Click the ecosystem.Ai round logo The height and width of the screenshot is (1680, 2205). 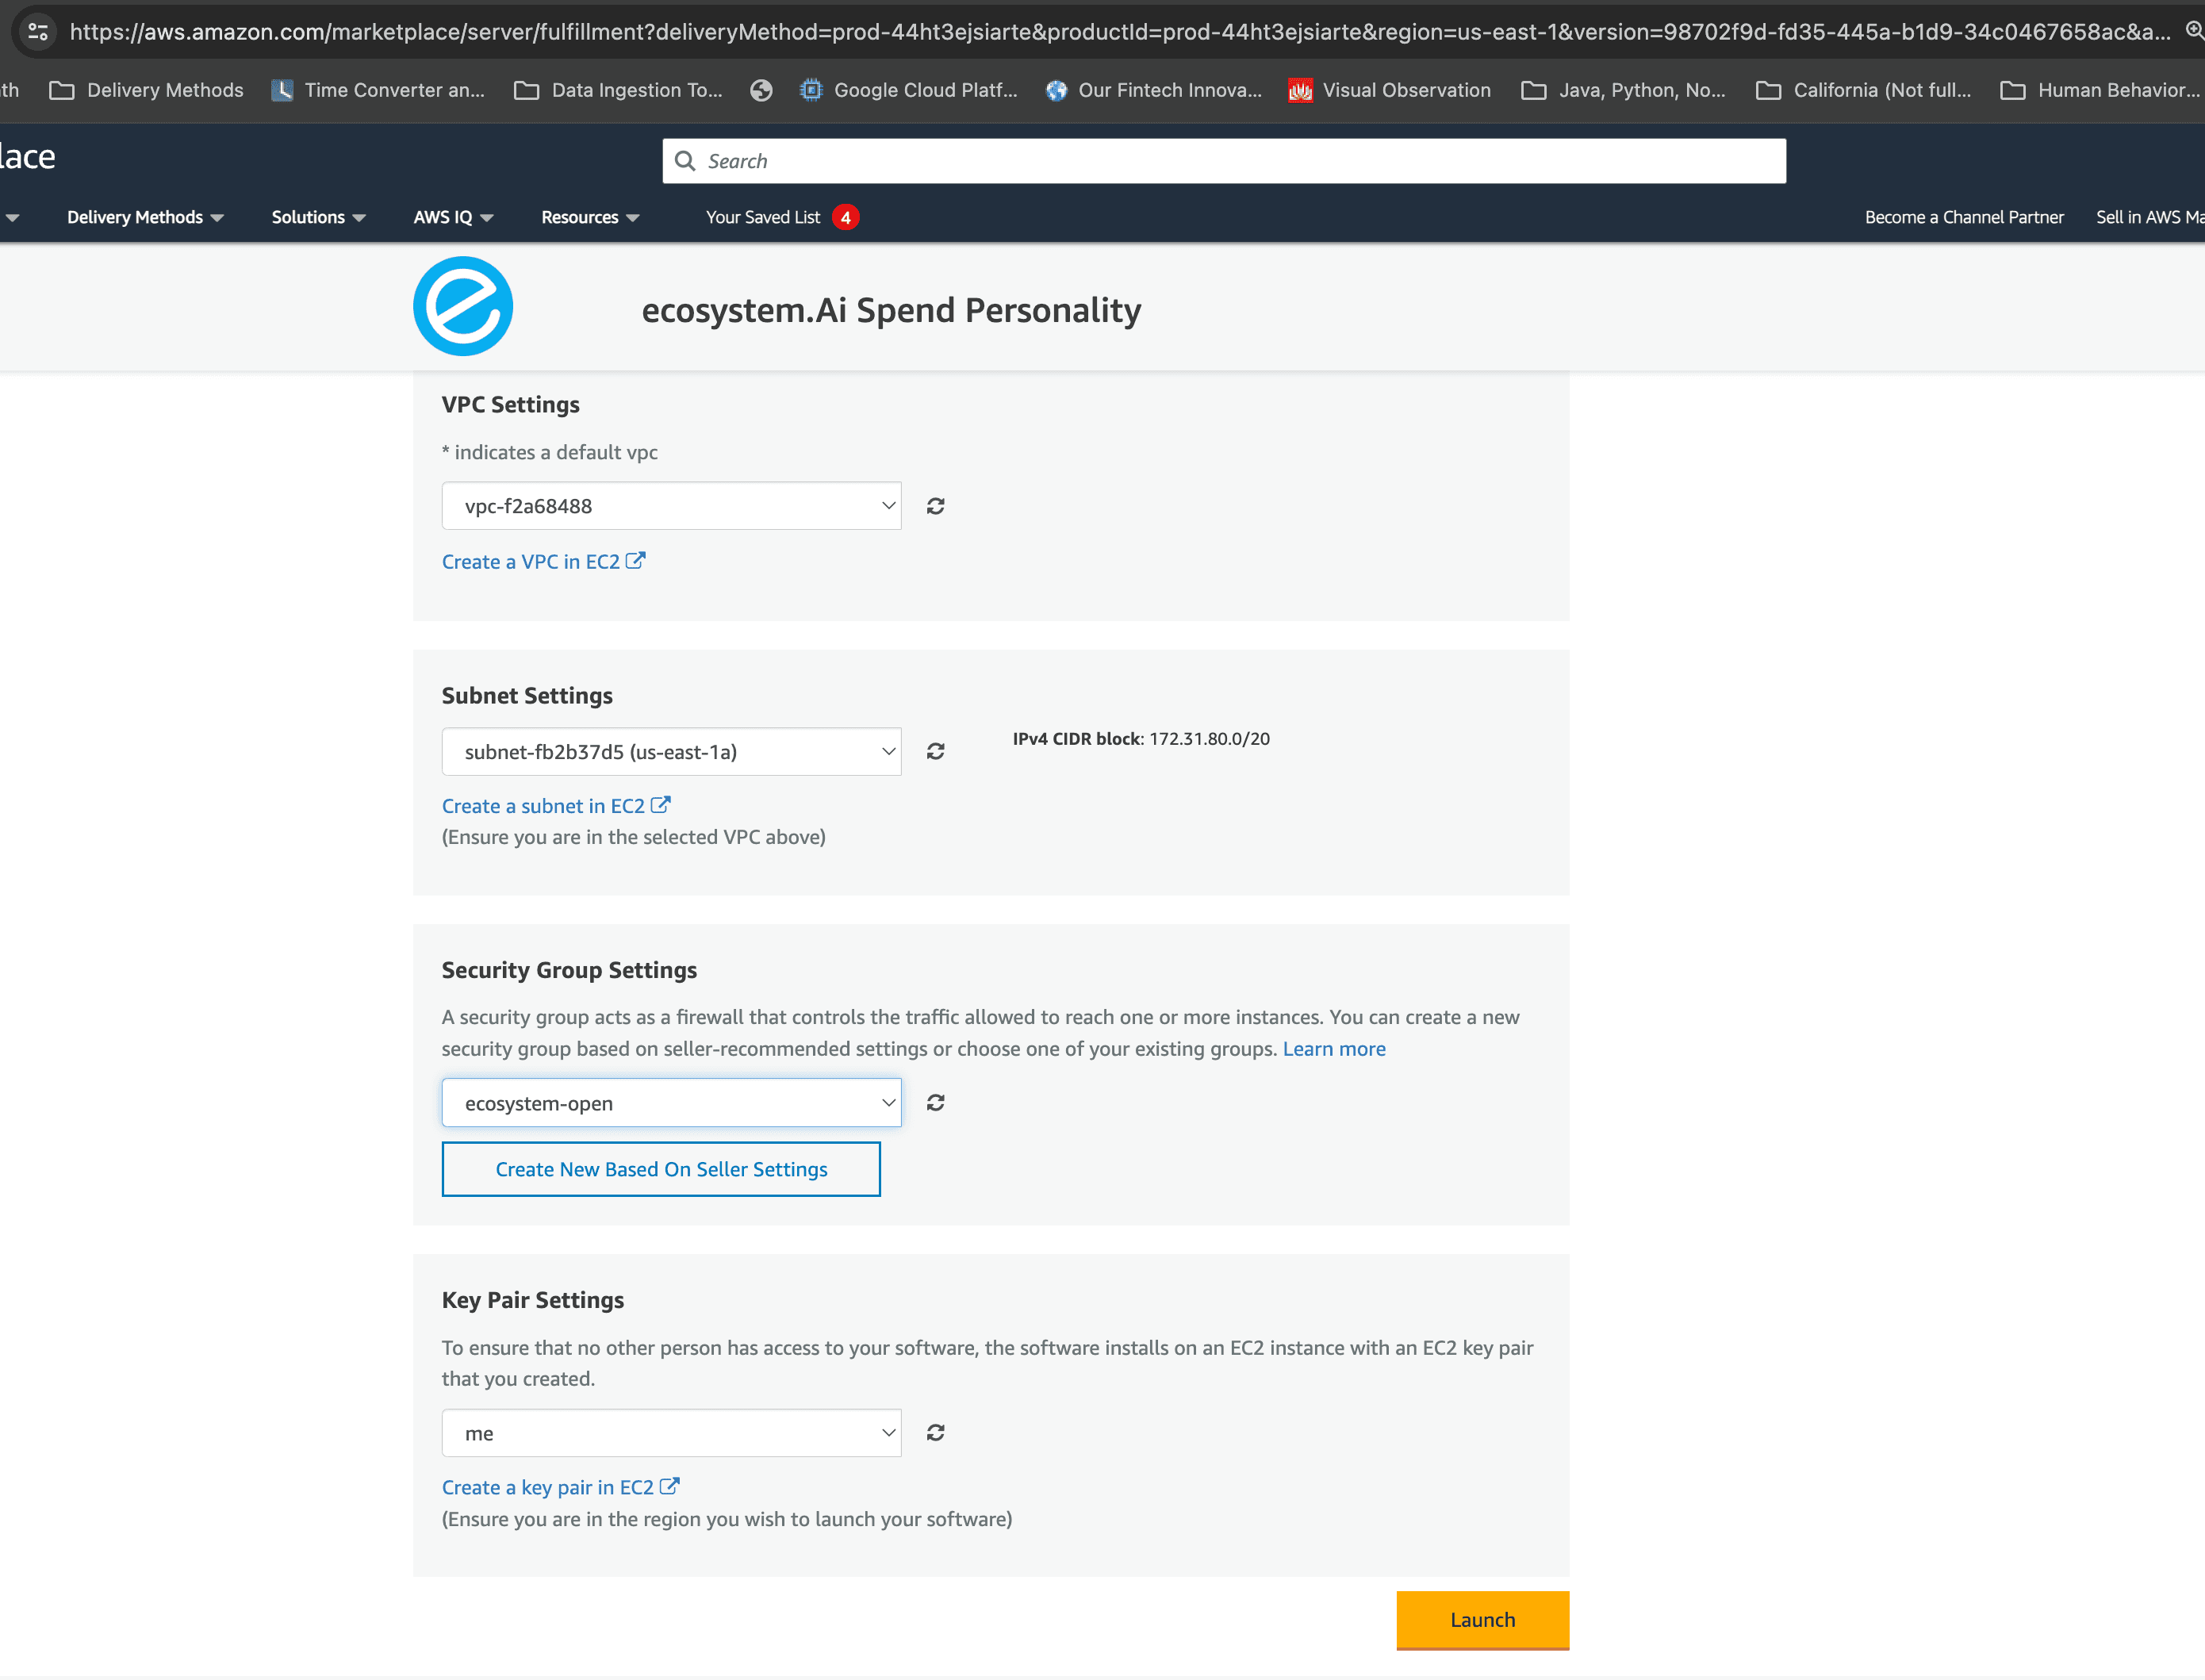pyautogui.click(x=463, y=306)
